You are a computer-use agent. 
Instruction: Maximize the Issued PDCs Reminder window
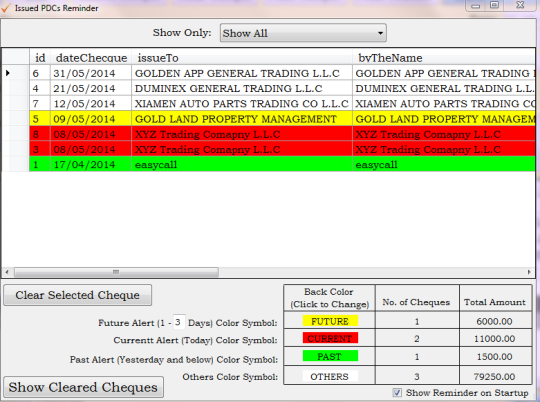495,5
